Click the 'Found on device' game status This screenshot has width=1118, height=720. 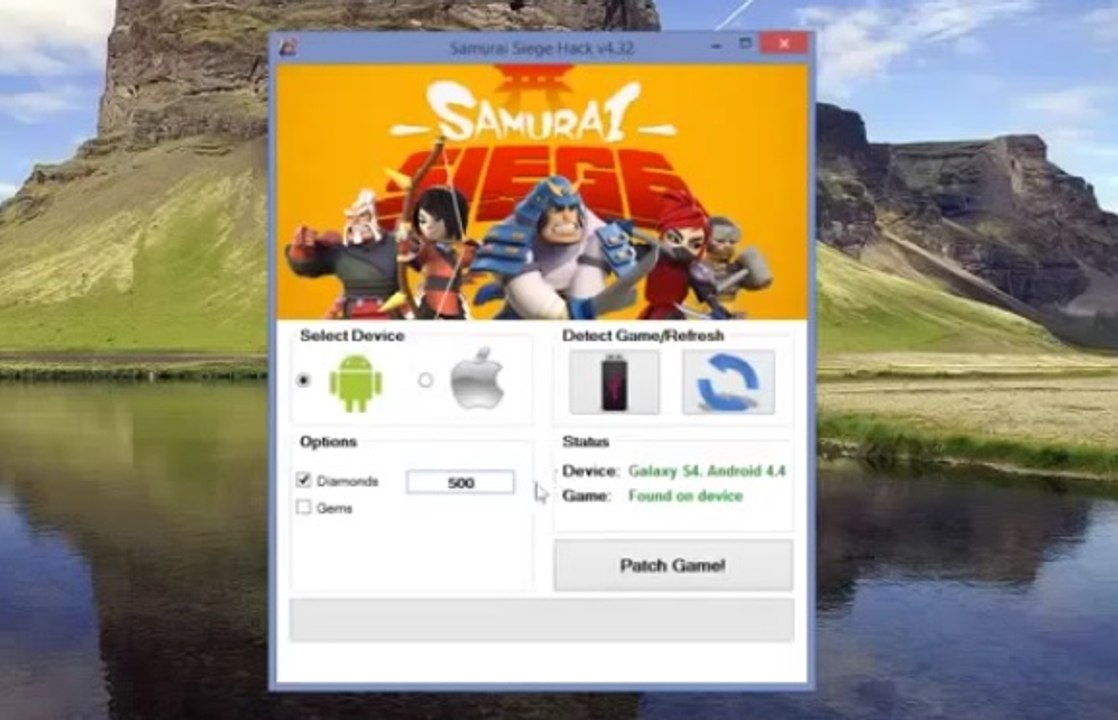click(685, 496)
